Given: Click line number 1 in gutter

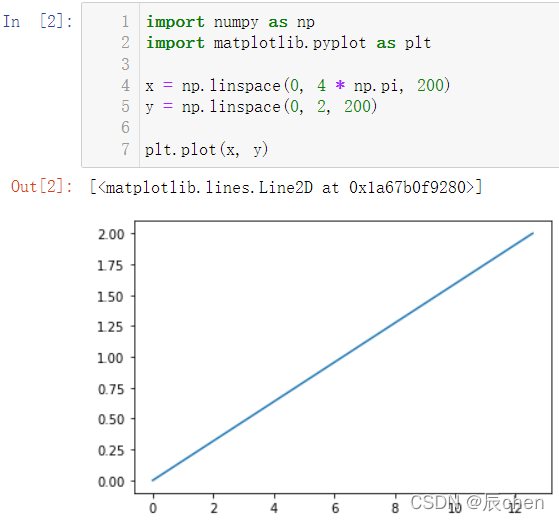Looking at the screenshot, I should pos(125,22).
